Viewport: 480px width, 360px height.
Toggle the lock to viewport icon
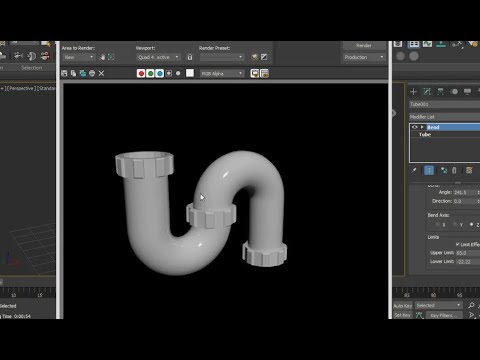tap(190, 57)
